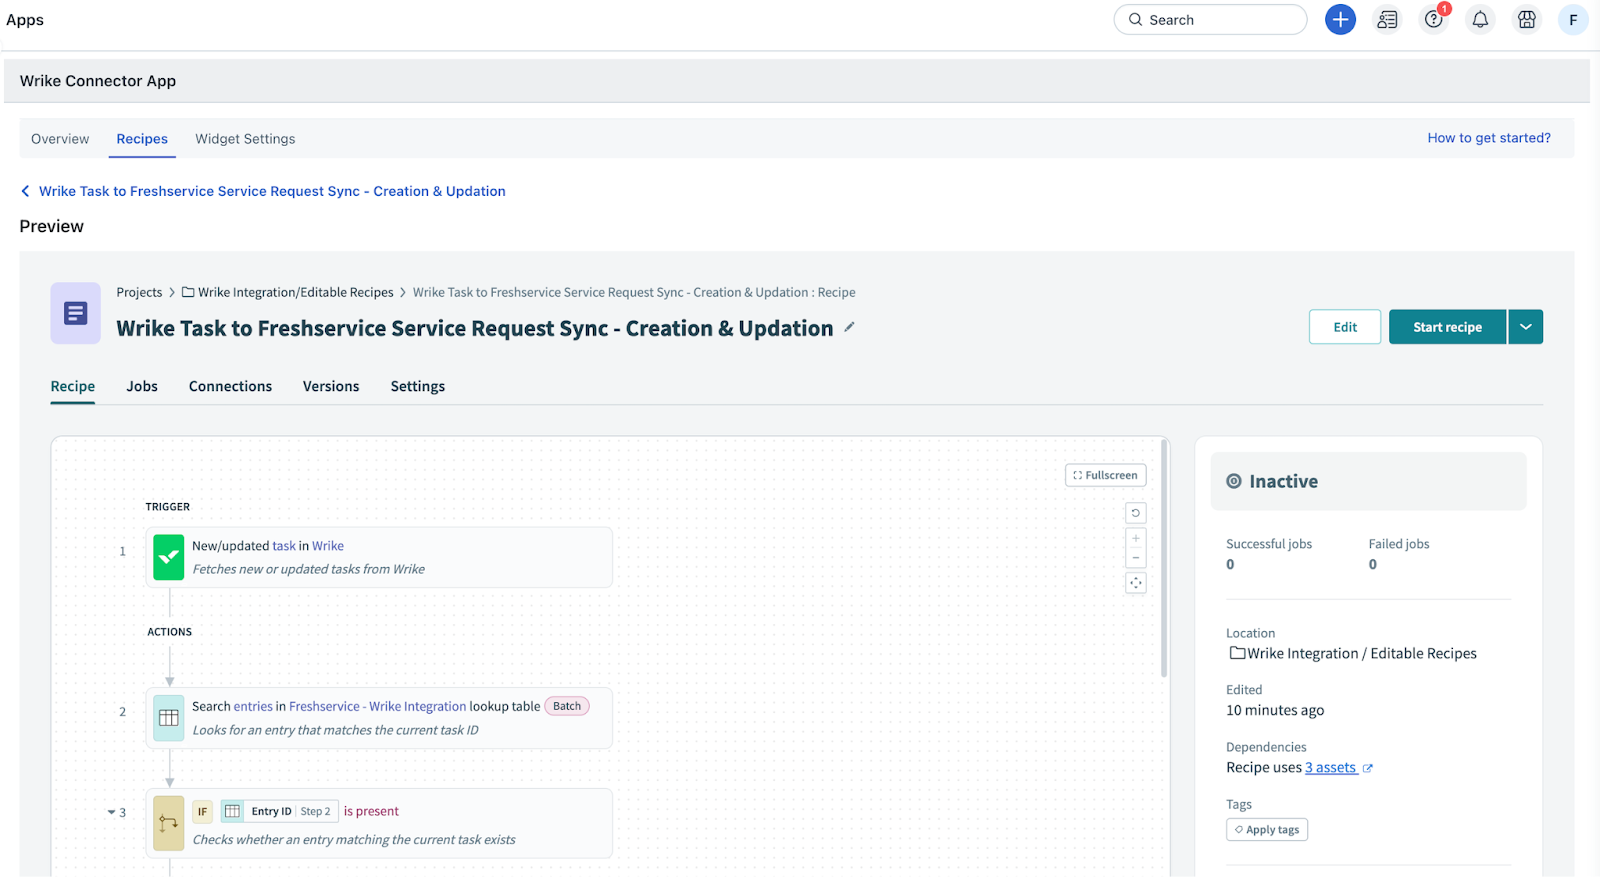The height and width of the screenshot is (877, 1600).
Task: Click the Fullscreen button
Action: click(x=1106, y=475)
